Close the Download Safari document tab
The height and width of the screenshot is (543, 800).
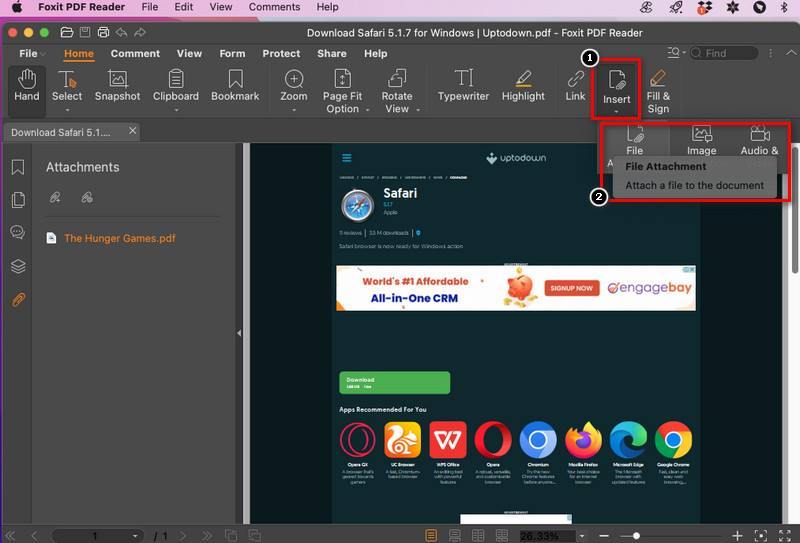point(133,131)
